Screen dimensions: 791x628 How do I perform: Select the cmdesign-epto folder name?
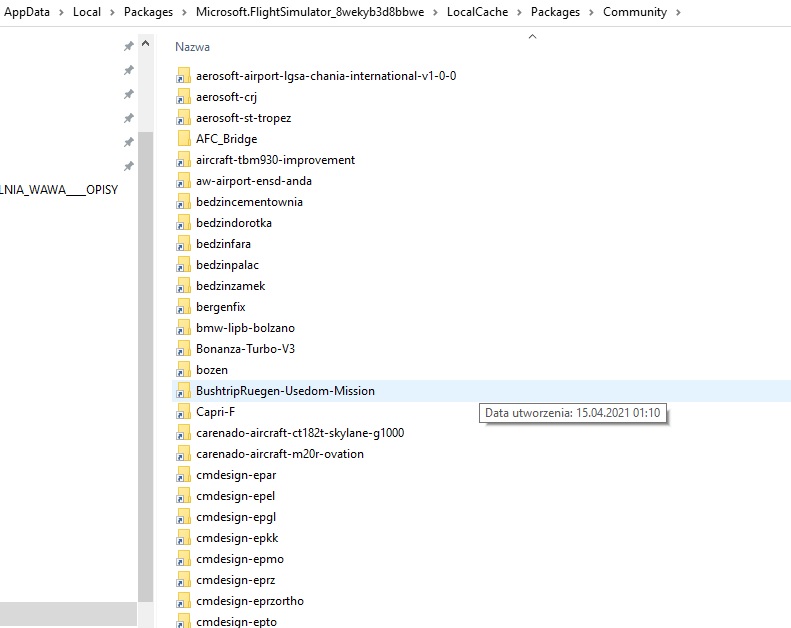tap(236, 622)
